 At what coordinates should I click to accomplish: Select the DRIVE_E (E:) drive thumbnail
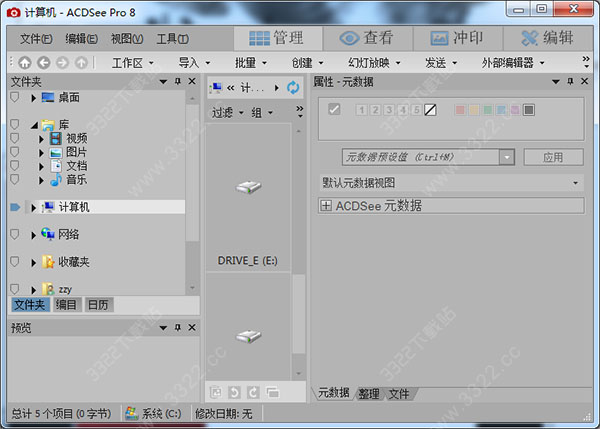coord(248,197)
